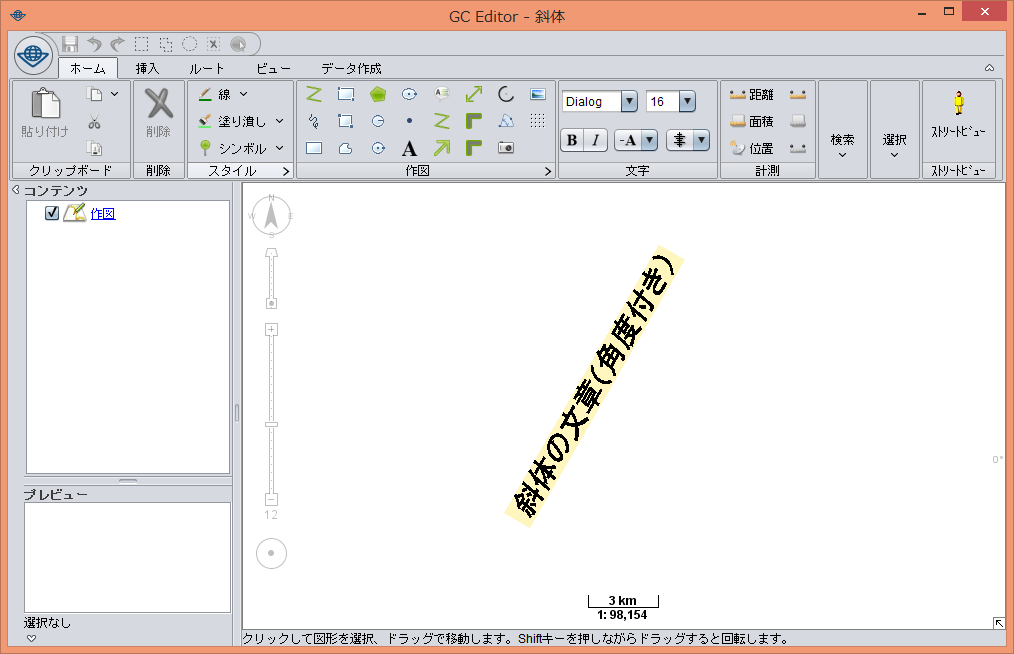Viewport: 1014px width, 654px height.
Task: Click the 距離 distance measure button
Action: click(751, 94)
